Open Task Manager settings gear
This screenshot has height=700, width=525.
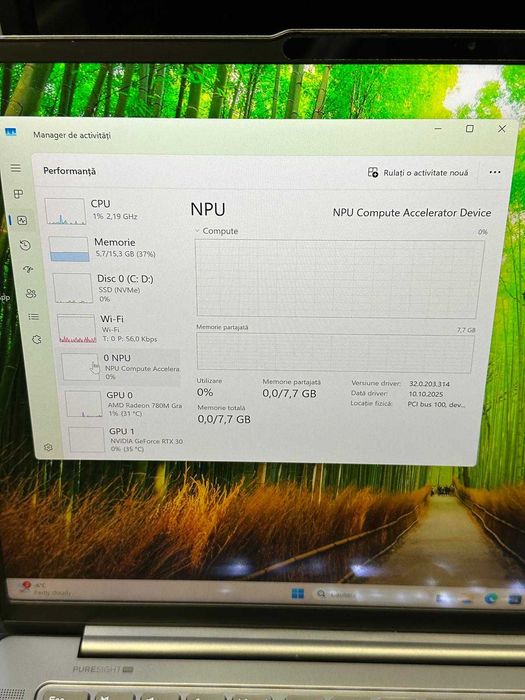48,447
